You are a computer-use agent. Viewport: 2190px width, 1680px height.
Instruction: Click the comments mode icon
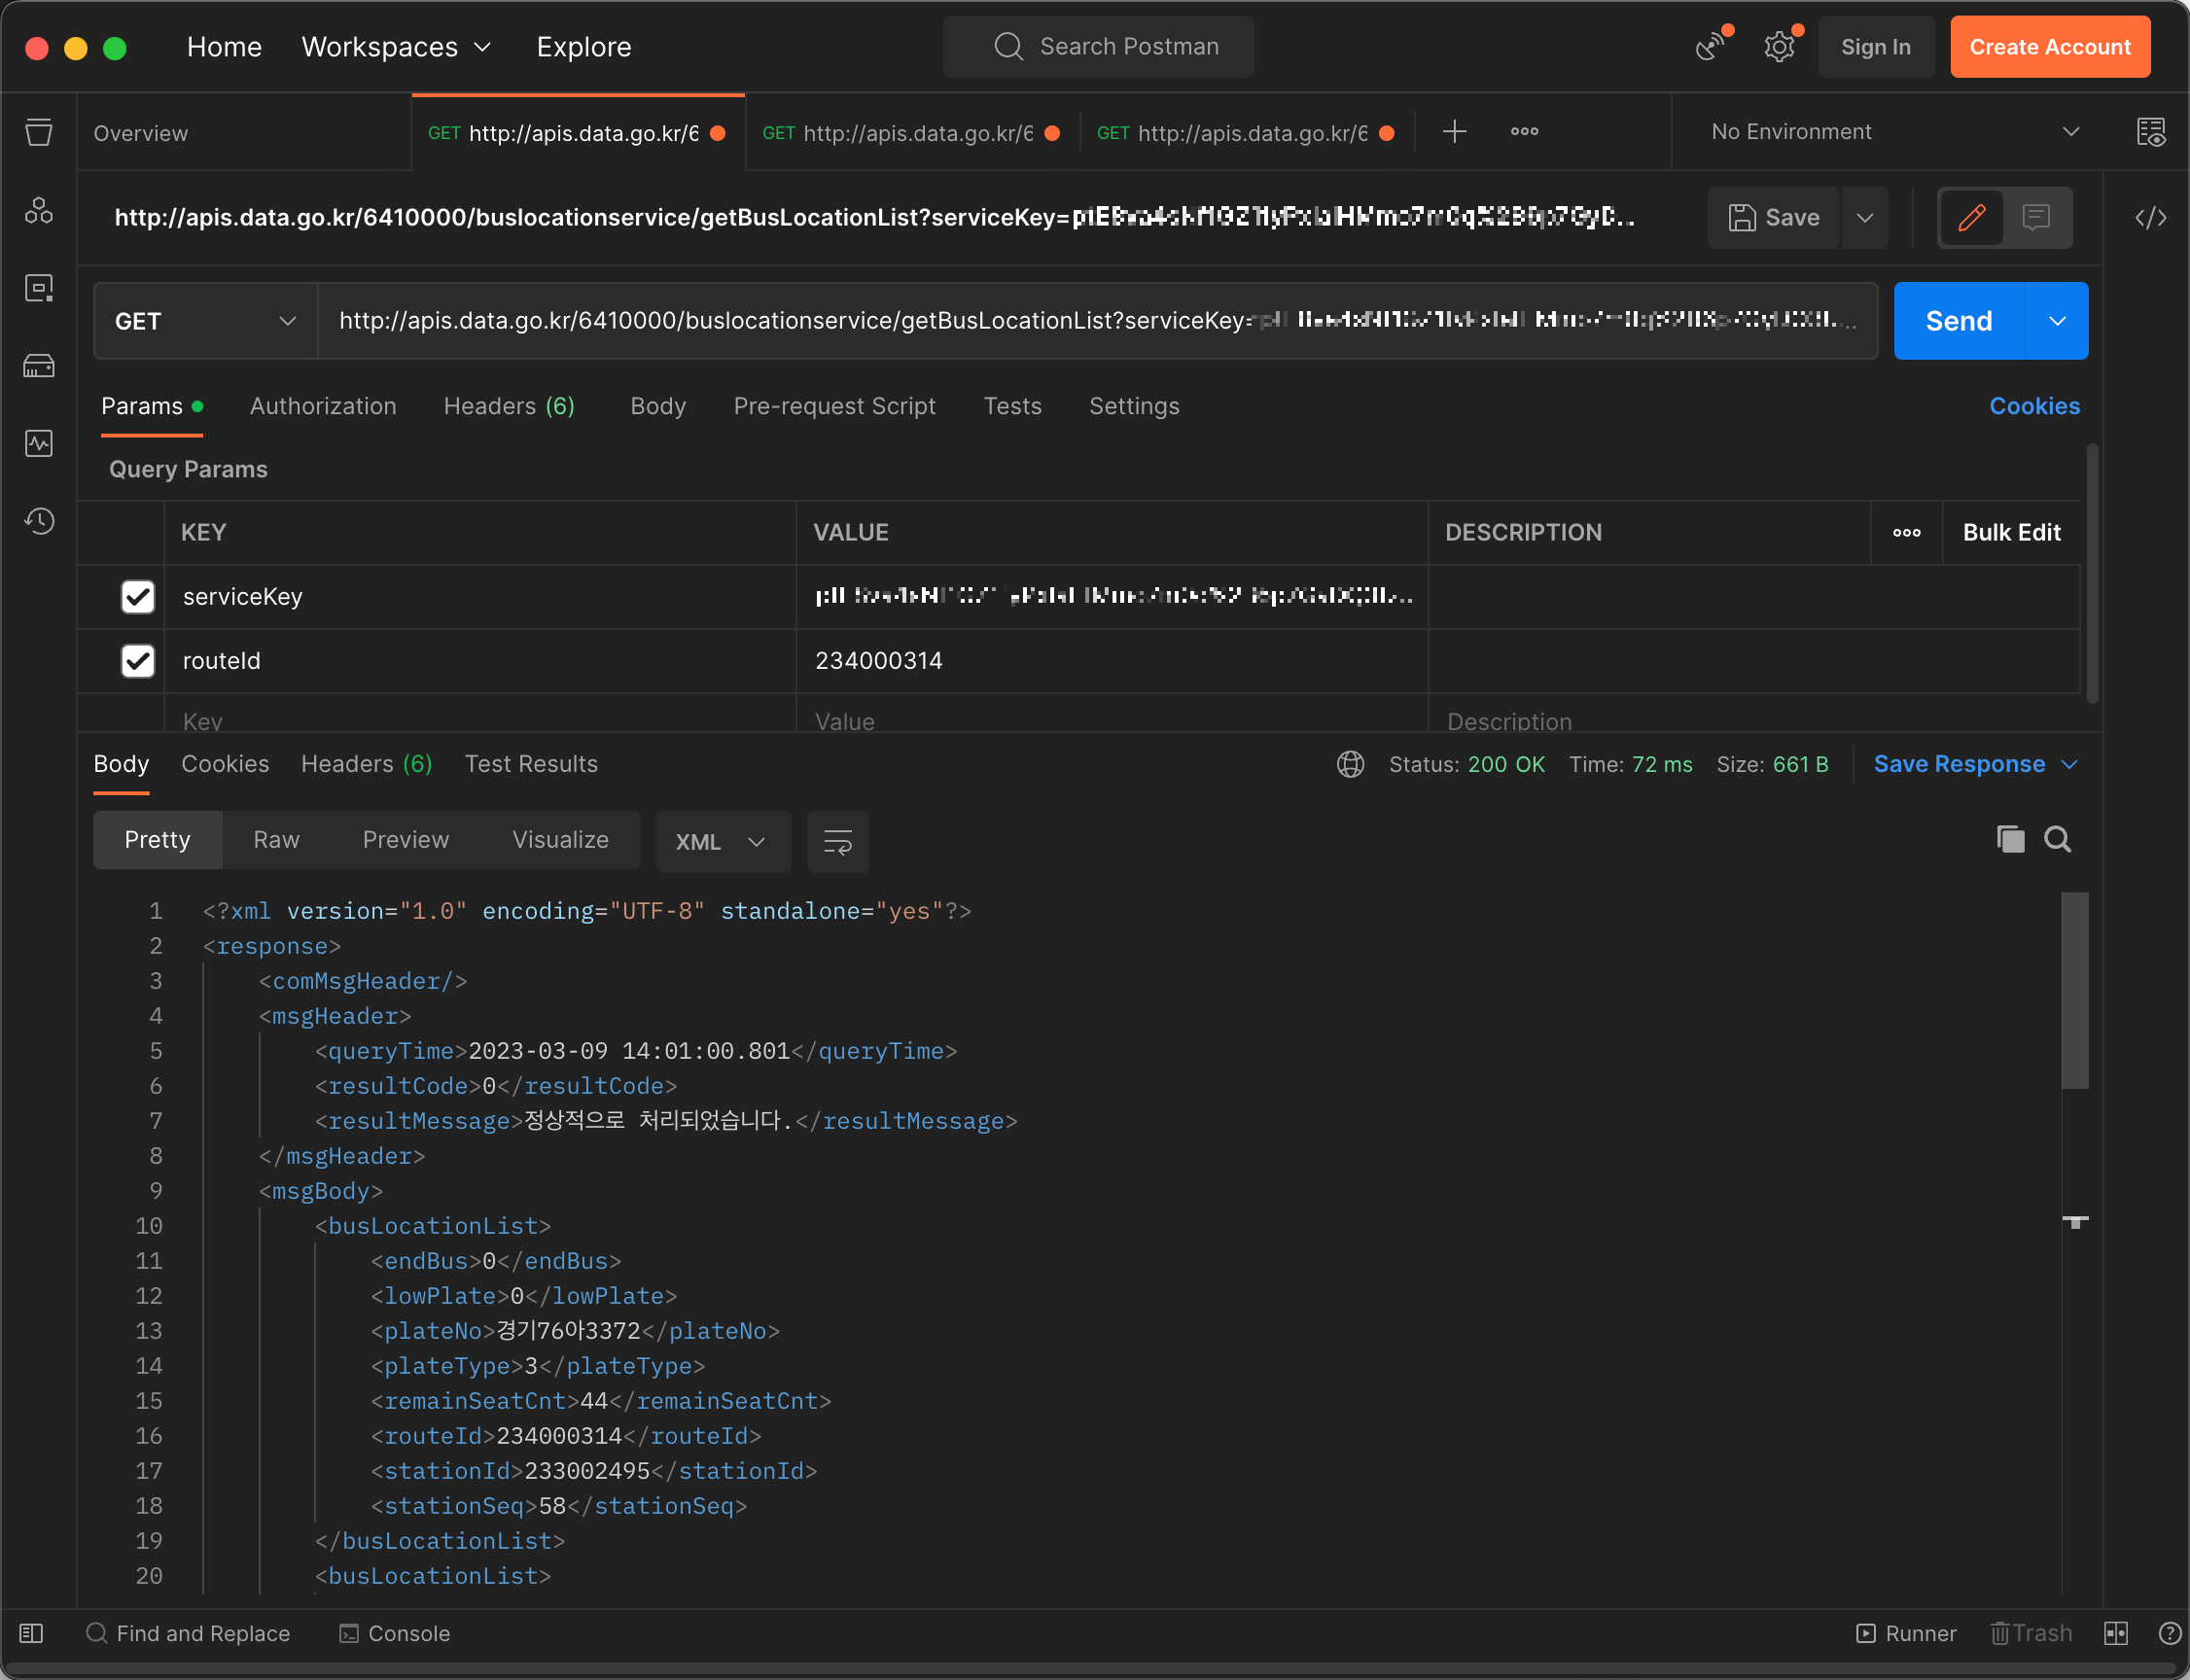pyautogui.click(x=2036, y=217)
